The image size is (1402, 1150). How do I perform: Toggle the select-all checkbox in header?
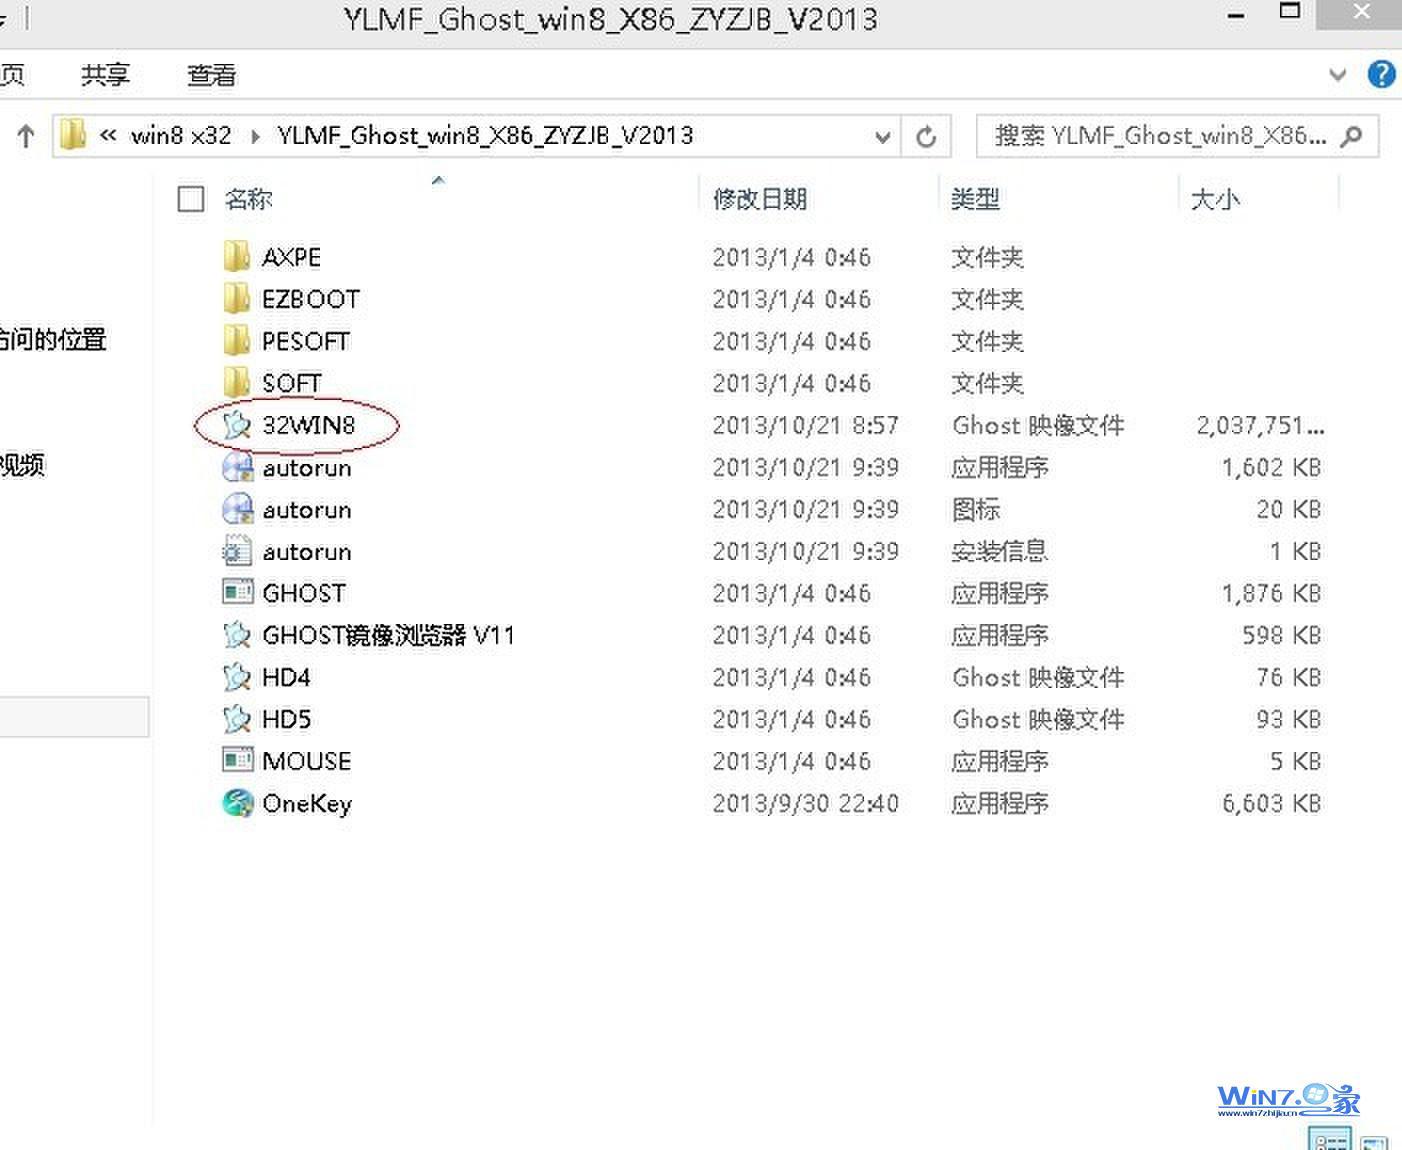click(x=190, y=199)
